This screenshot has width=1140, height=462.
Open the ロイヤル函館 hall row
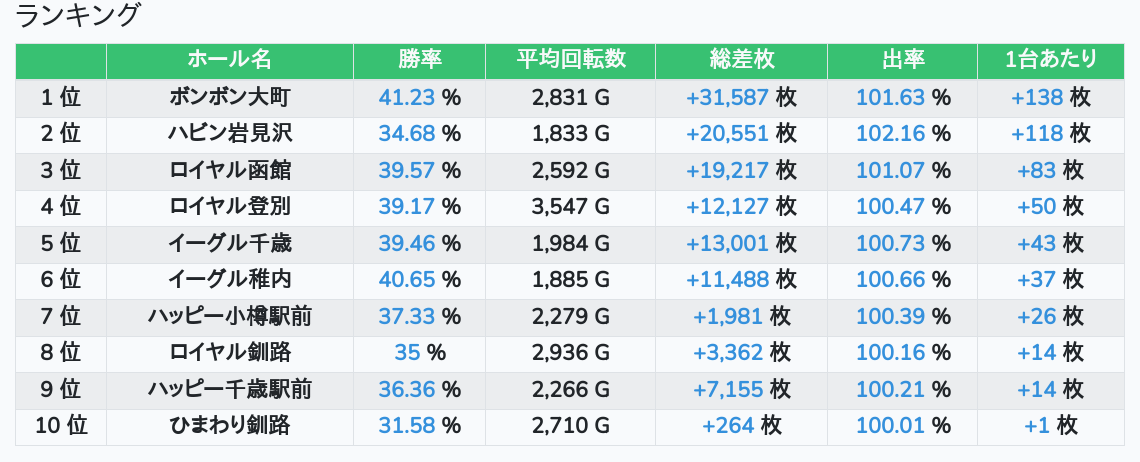pyautogui.click(x=230, y=170)
